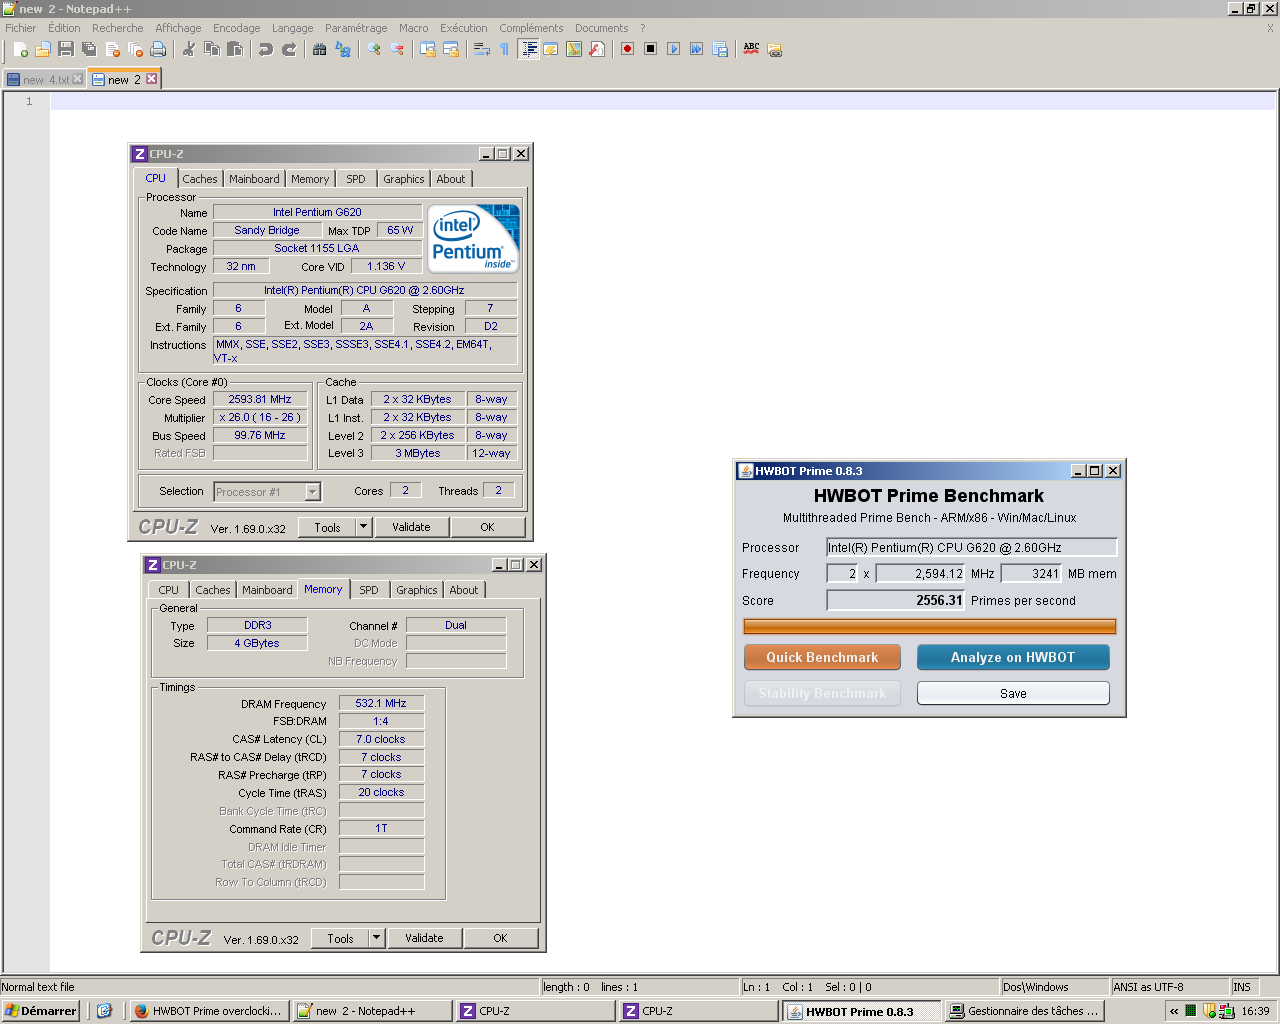Click the Stop recording macro square icon
Screen dimensions: 1280x1024
coord(651,49)
